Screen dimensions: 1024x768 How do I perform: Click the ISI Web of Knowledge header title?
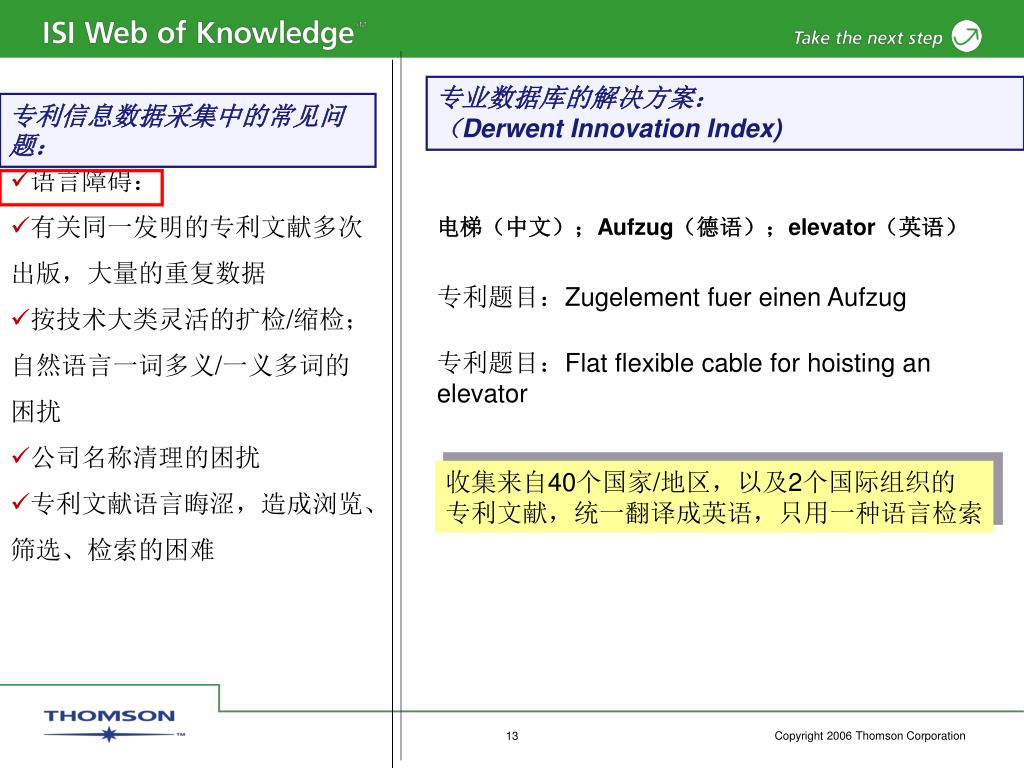tap(198, 33)
